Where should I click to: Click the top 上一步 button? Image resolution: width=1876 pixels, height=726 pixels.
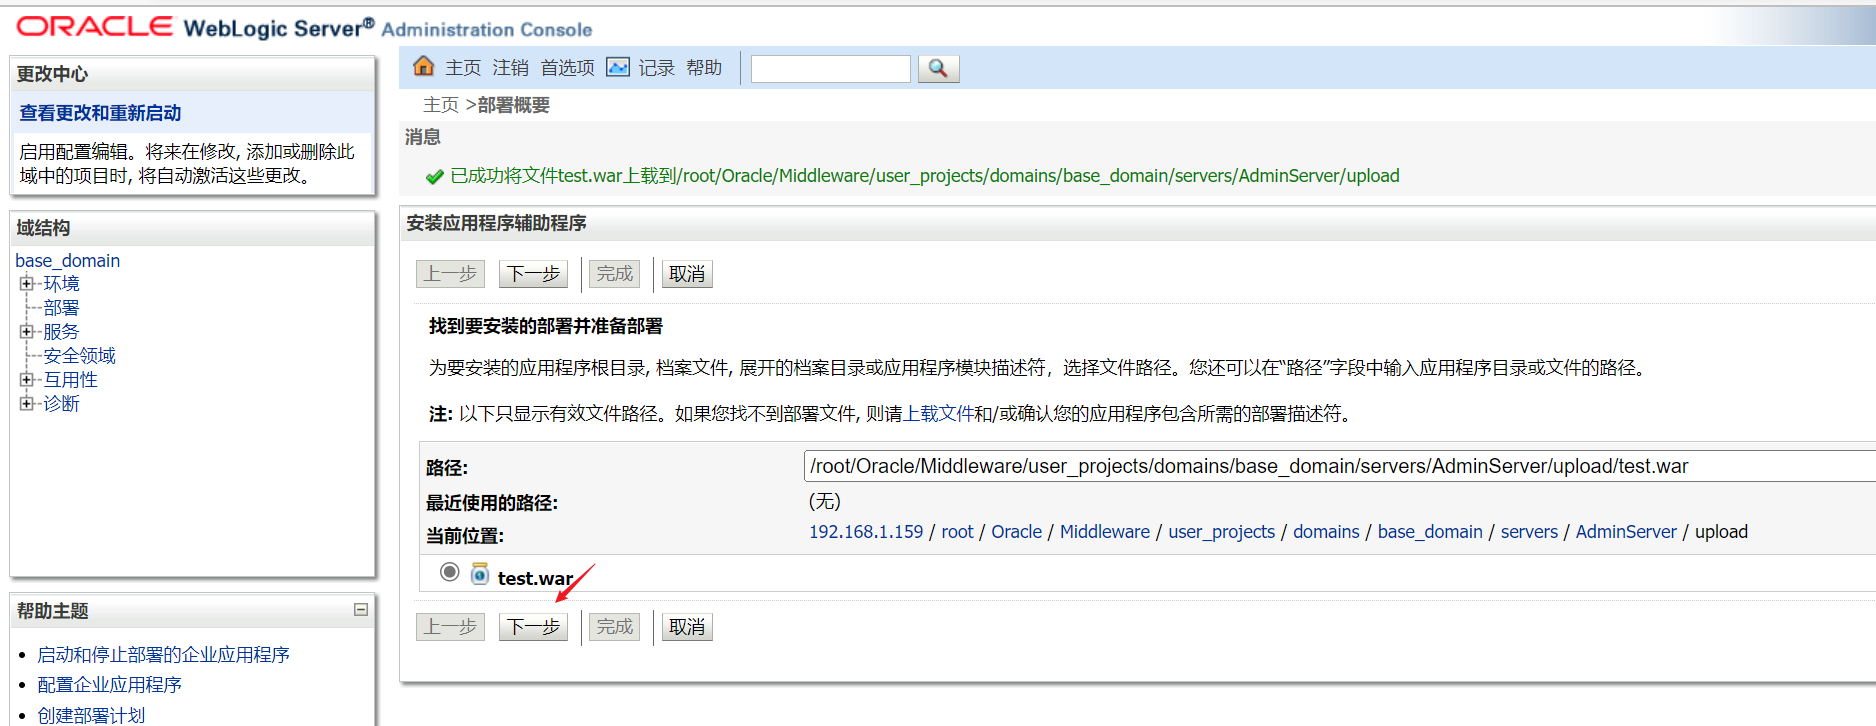click(450, 274)
